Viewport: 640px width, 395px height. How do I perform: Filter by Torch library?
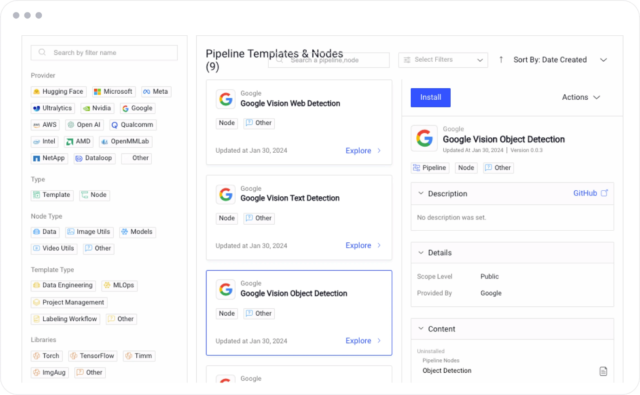pos(47,356)
